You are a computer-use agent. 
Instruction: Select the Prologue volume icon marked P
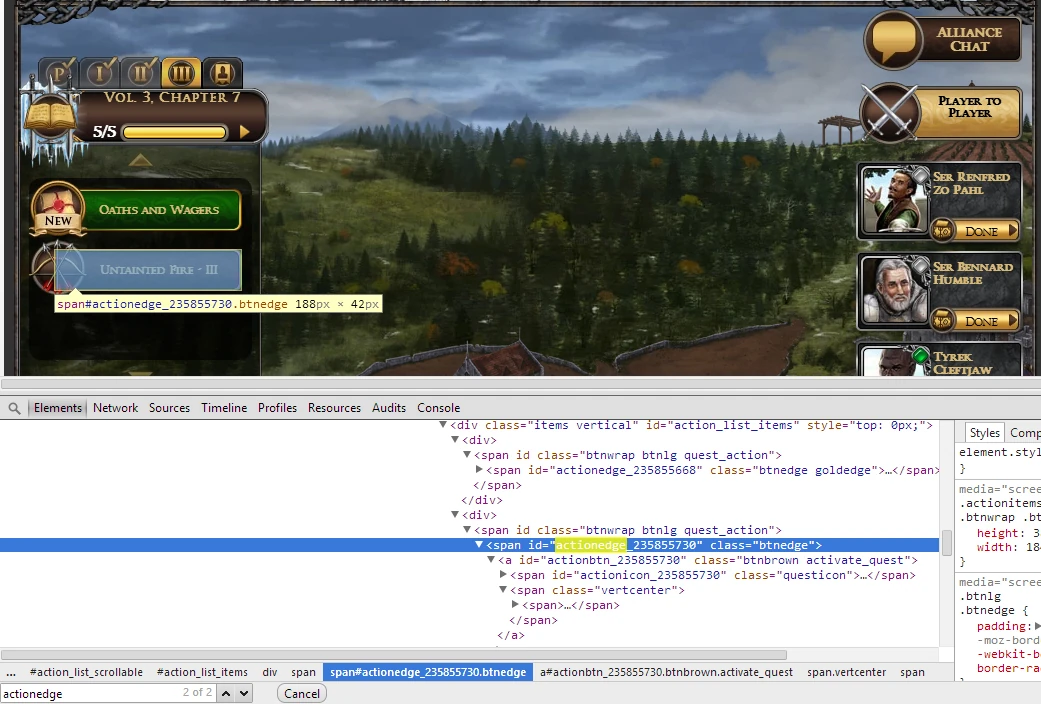(59, 73)
